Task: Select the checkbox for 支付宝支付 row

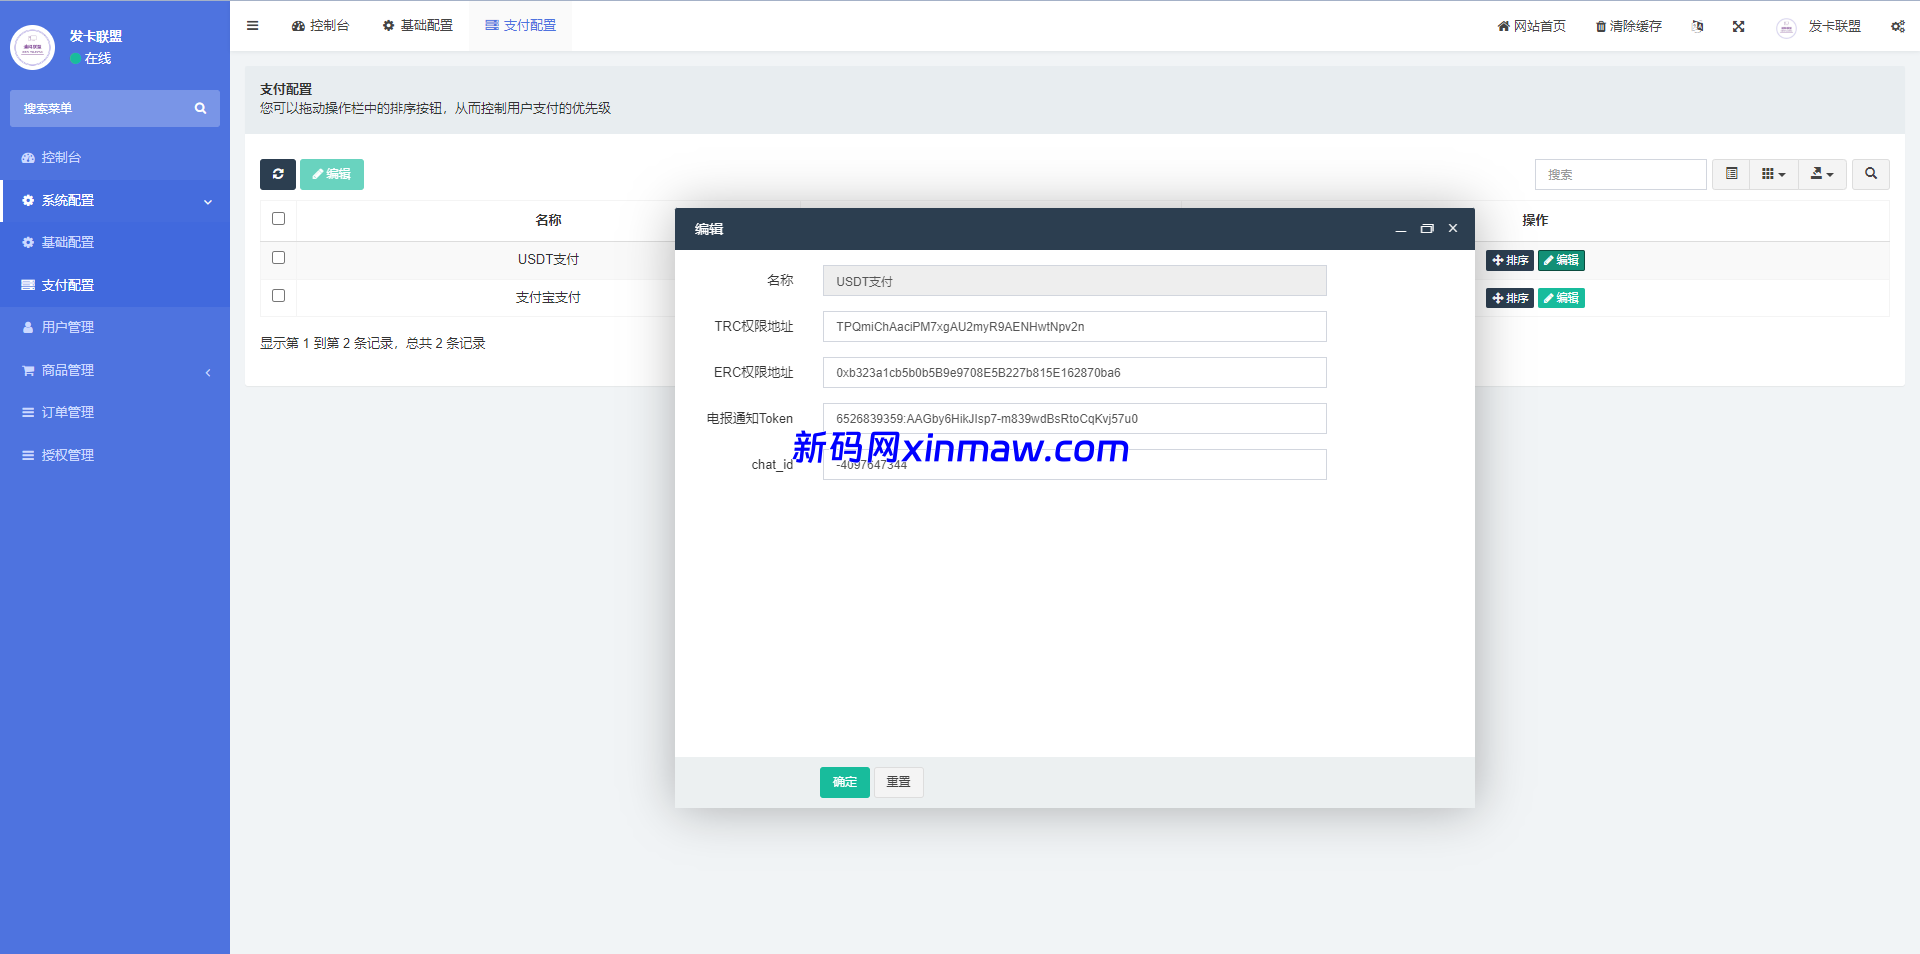Action: pos(279,296)
